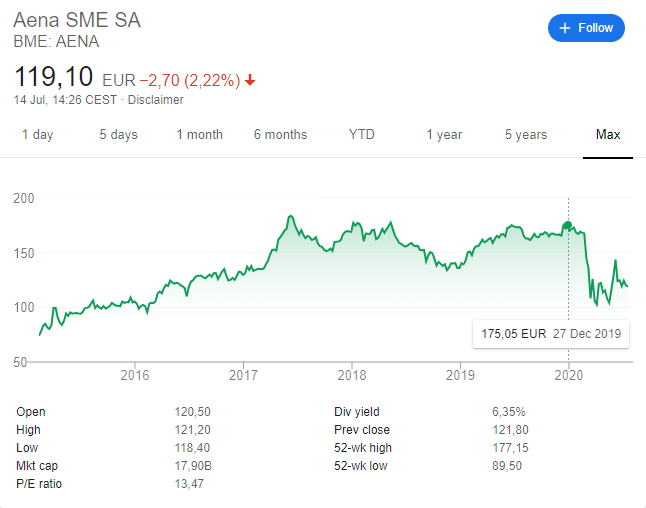Click the Low value 118,40

(192, 448)
